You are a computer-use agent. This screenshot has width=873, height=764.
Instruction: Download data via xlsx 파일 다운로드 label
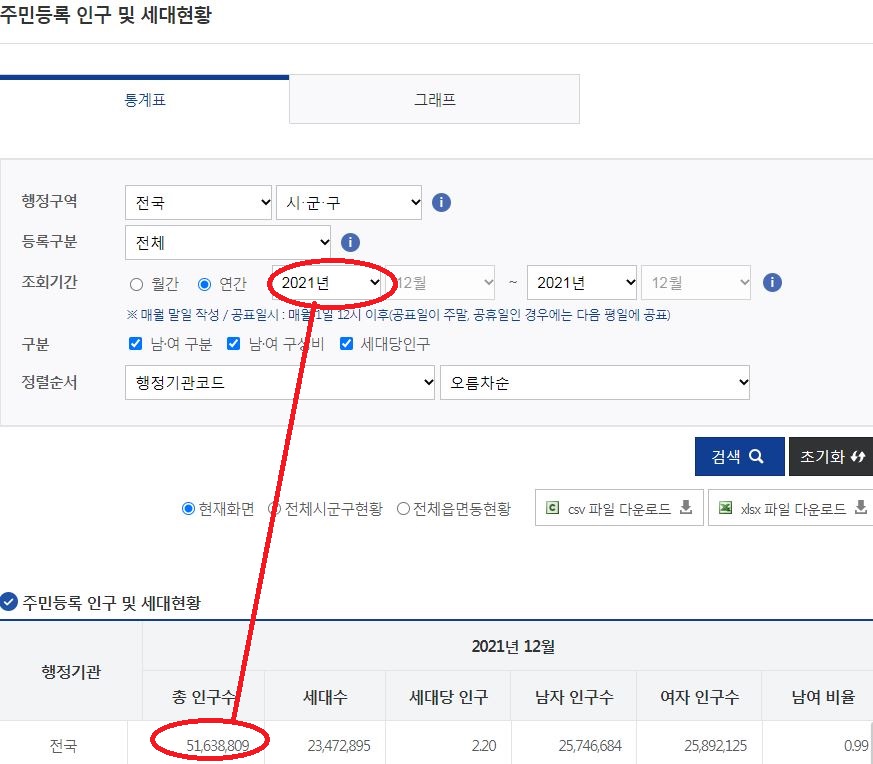click(793, 508)
